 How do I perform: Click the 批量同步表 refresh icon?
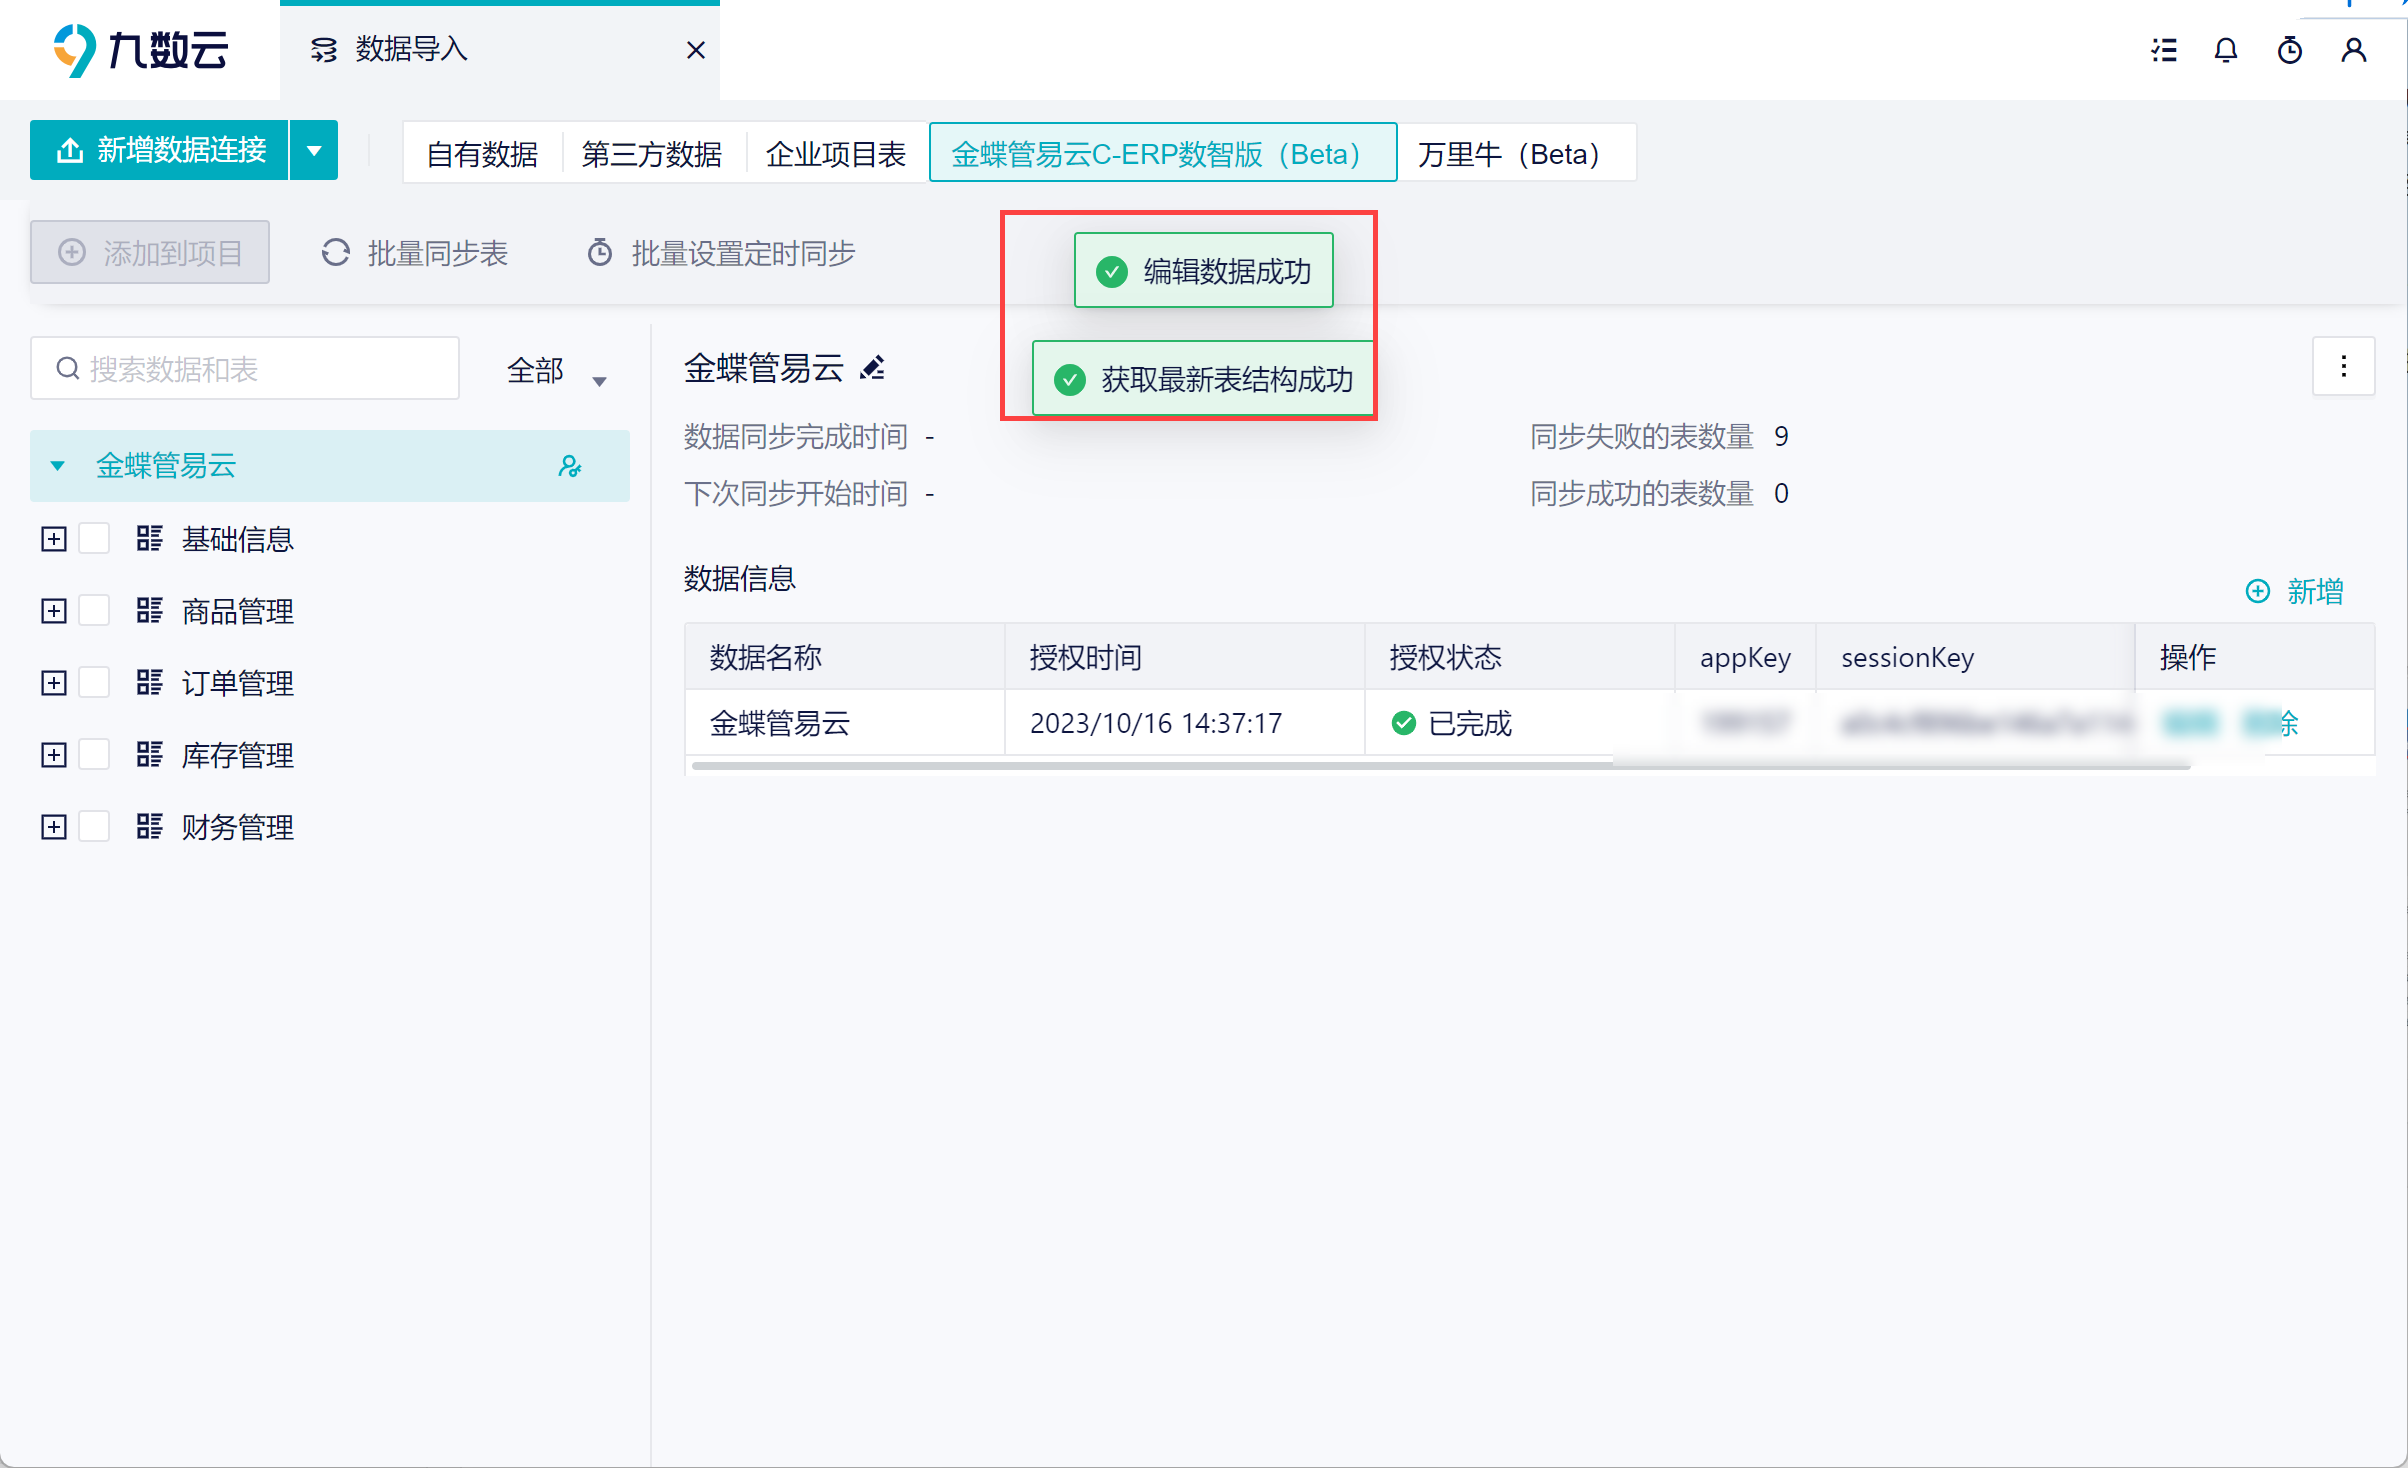pos(336,253)
